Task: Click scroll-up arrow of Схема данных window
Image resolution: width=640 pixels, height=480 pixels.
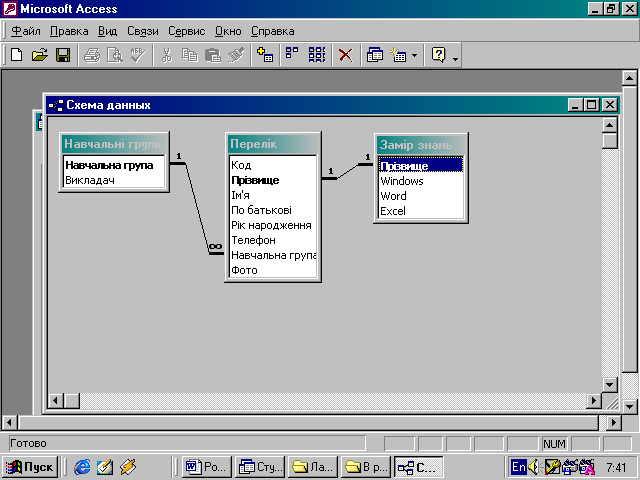Action: tap(609, 125)
